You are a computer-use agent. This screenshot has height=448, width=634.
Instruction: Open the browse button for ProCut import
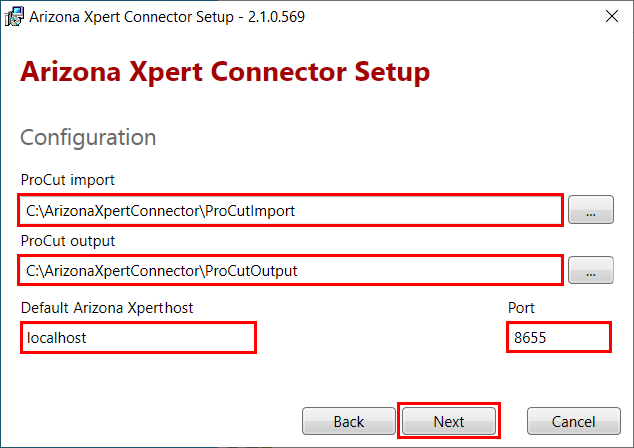click(591, 209)
